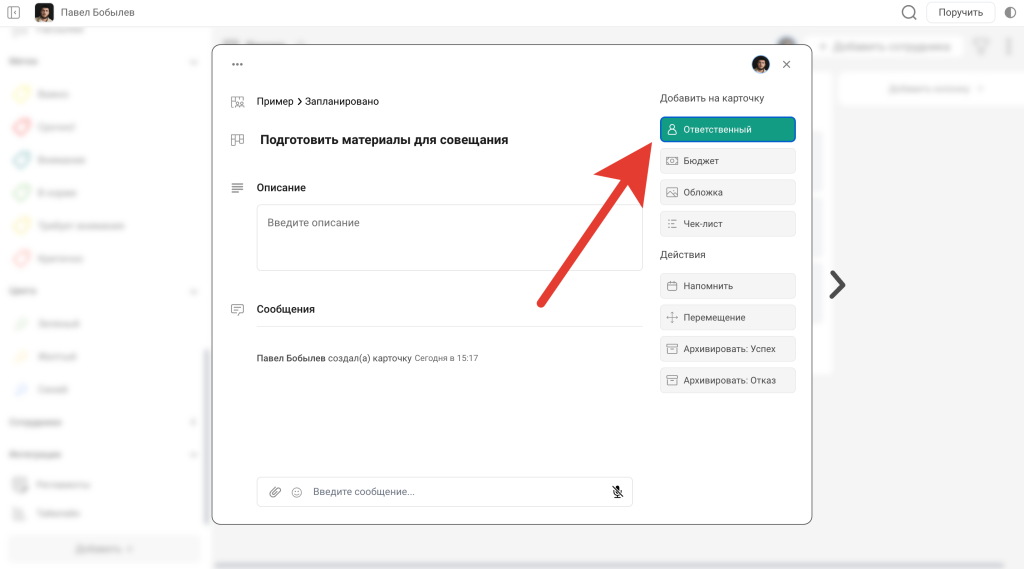1024x569 pixels.
Task: Click the move arrows icon in Перемещение
Action: pyautogui.click(x=672, y=317)
